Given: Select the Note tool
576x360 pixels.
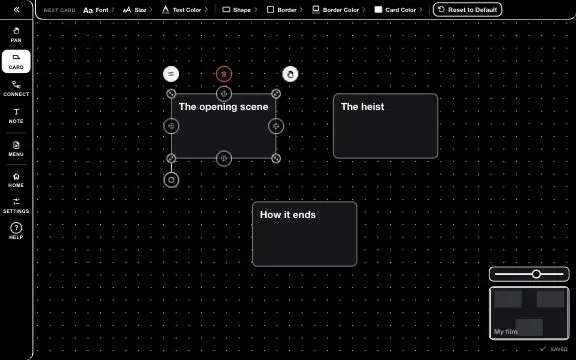Looking at the screenshot, I should pyautogui.click(x=16, y=116).
